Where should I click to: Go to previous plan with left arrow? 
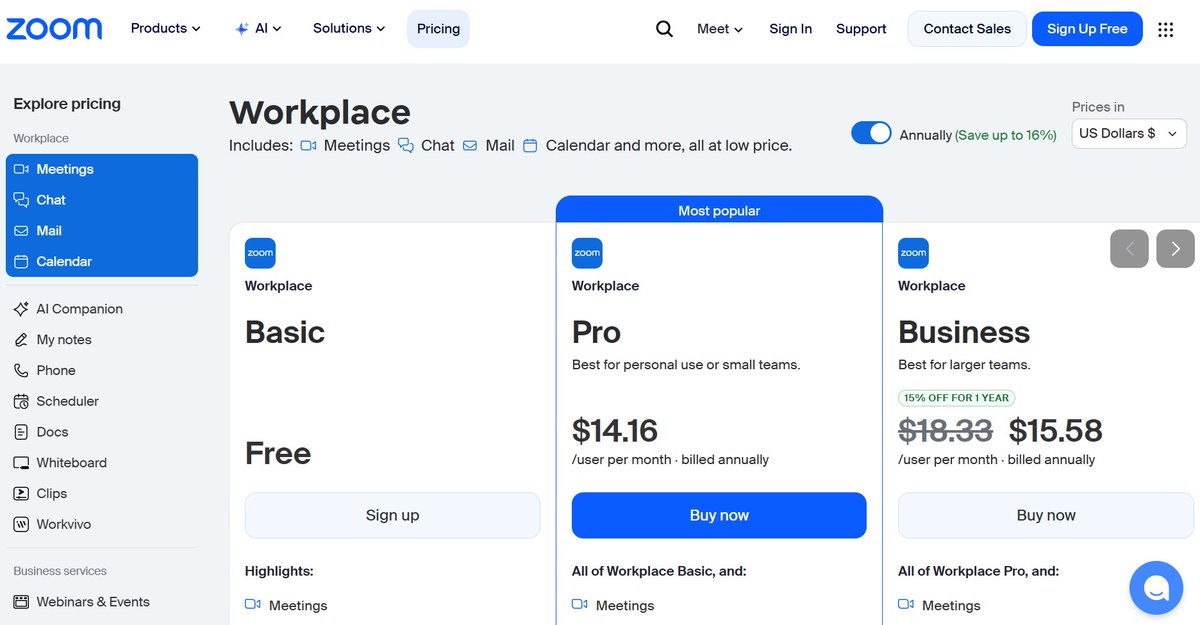coord(1129,249)
